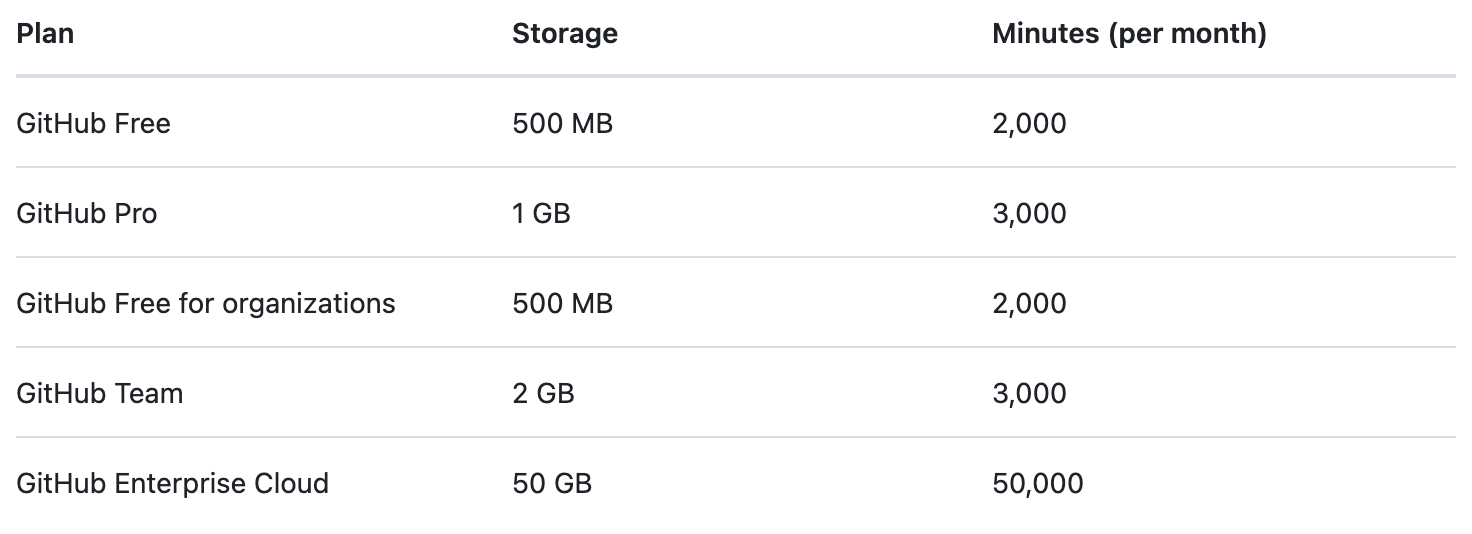Click the GitHub Team plan cell
1472x534 pixels.
pyautogui.click(x=100, y=394)
